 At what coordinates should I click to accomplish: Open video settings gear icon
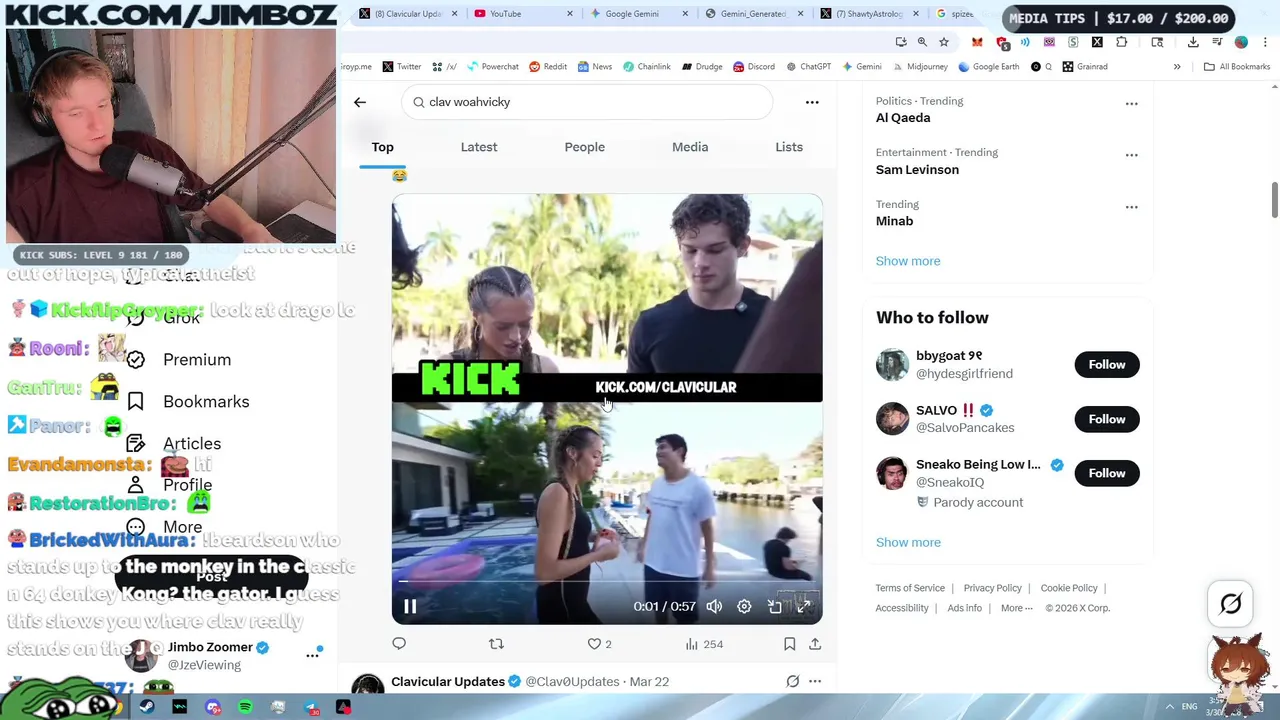point(744,606)
